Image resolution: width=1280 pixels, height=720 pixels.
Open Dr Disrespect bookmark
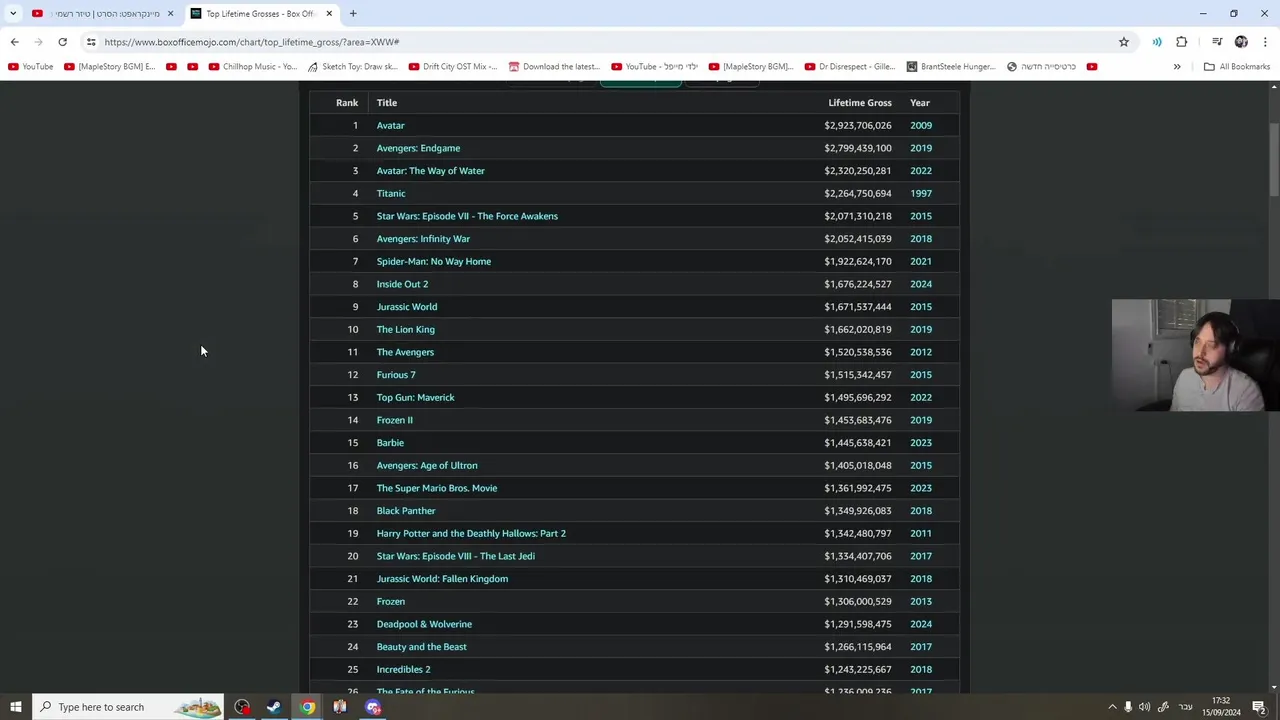point(850,67)
